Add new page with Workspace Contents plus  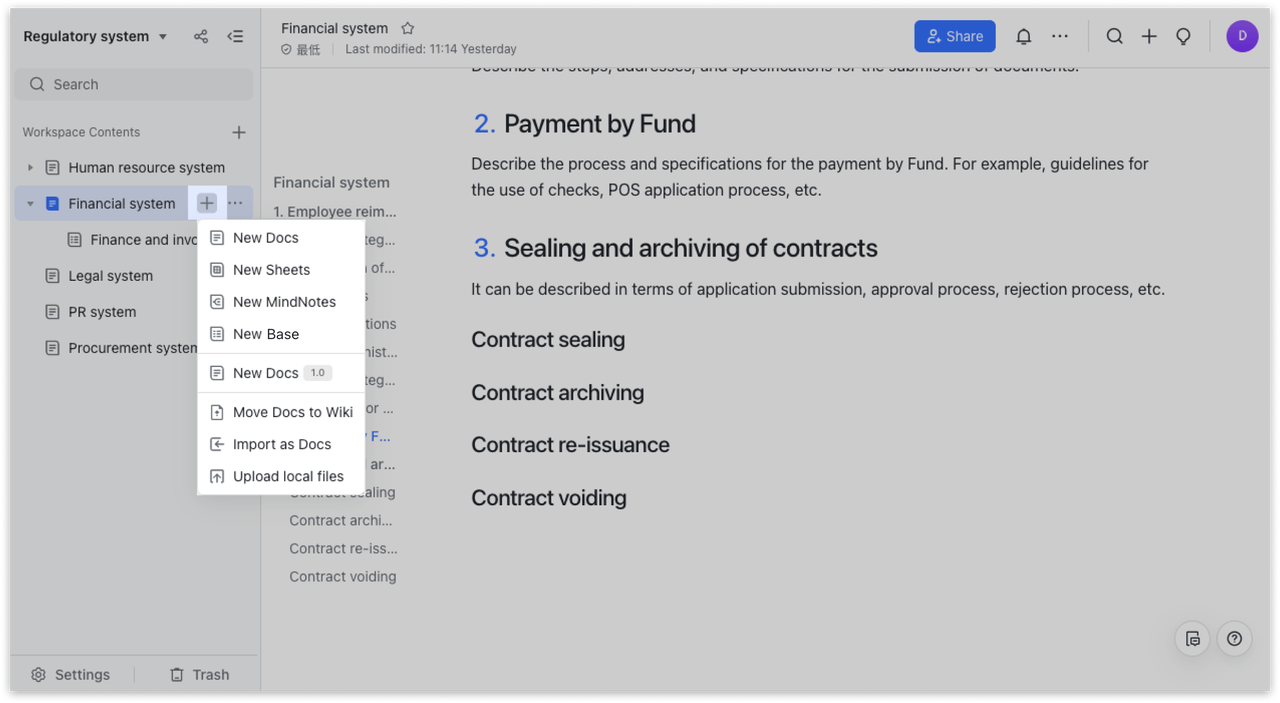(x=239, y=132)
